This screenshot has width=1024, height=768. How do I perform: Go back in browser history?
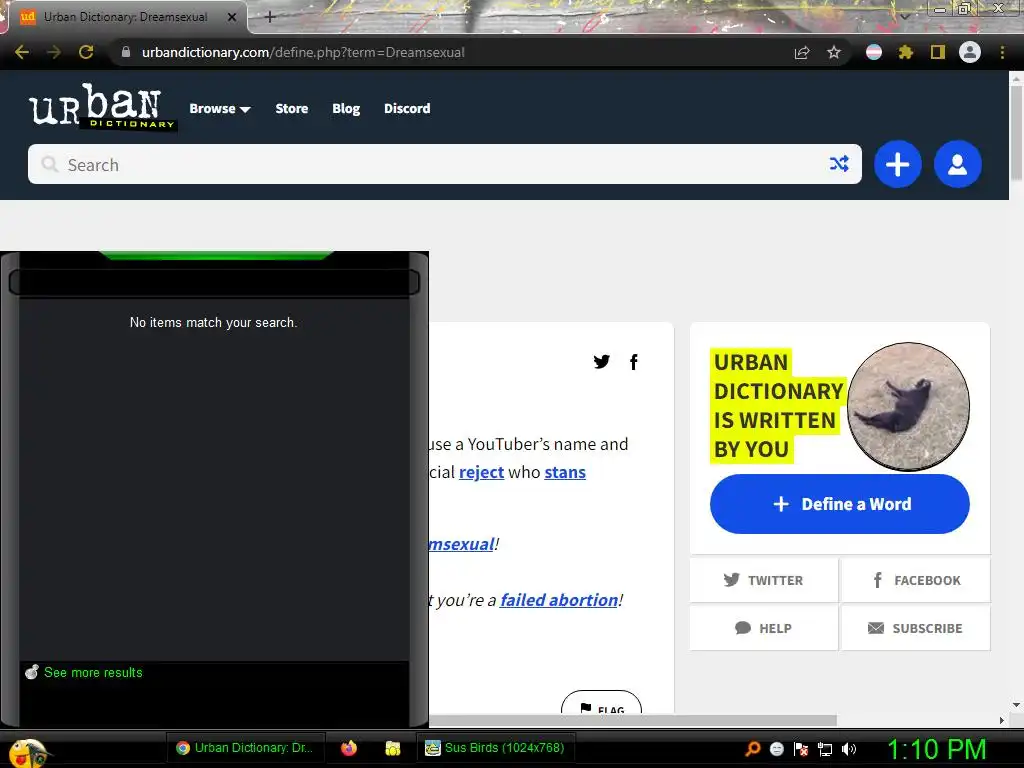(22, 52)
